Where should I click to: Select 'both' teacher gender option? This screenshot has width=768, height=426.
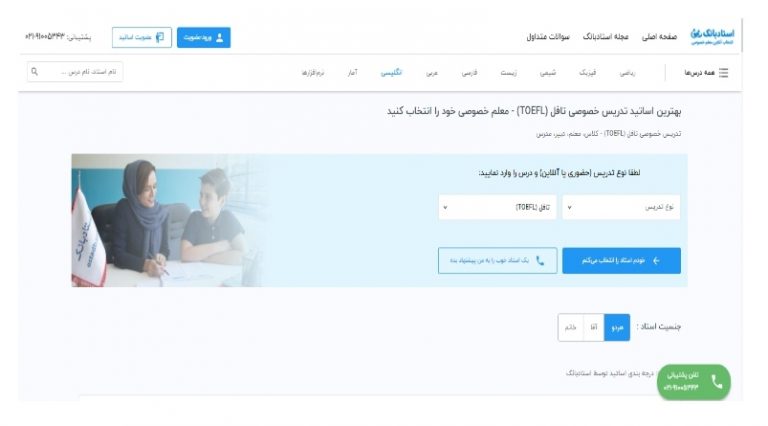click(x=617, y=327)
